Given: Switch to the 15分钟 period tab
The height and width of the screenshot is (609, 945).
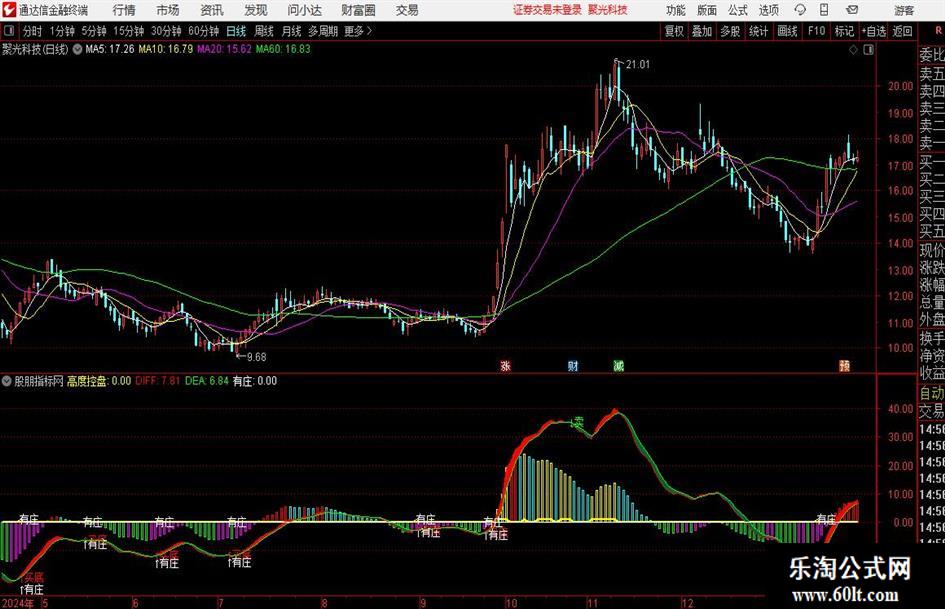Looking at the screenshot, I should pyautogui.click(x=129, y=31).
